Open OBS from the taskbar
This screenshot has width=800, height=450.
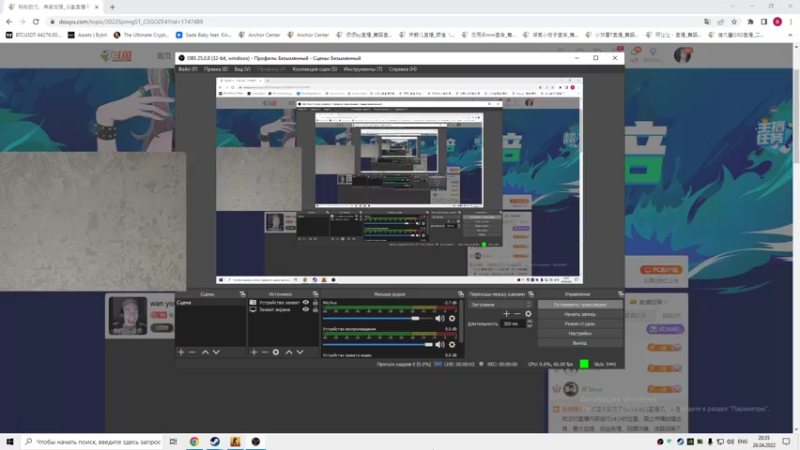[x=256, y=441]
